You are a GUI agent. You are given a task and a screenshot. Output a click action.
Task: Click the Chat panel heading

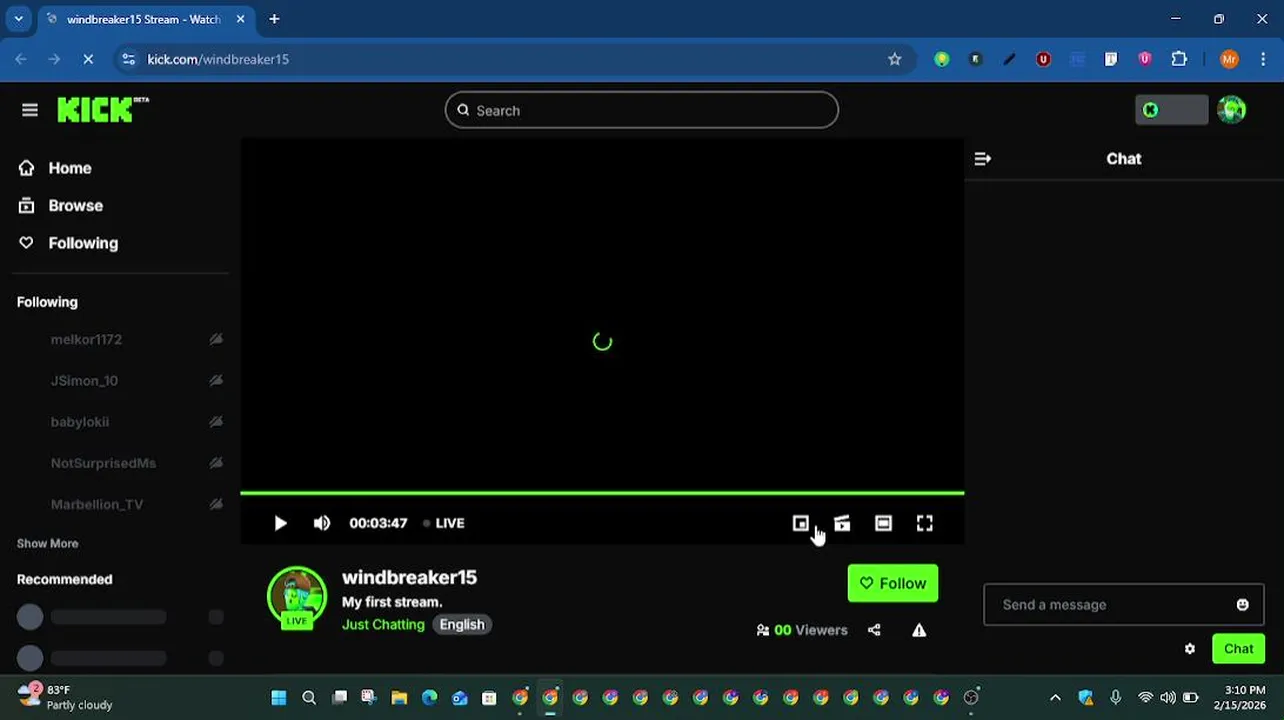click(1123, 158)
